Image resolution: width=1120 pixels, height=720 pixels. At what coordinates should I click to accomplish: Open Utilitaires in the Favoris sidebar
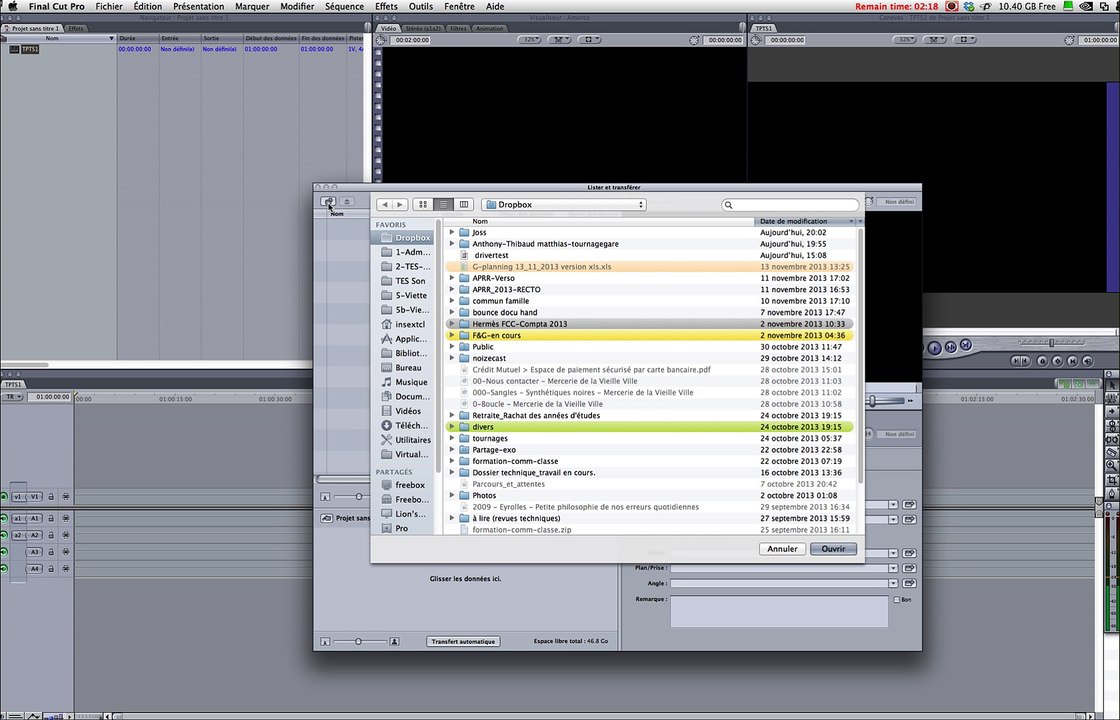[x=404, y=440]
